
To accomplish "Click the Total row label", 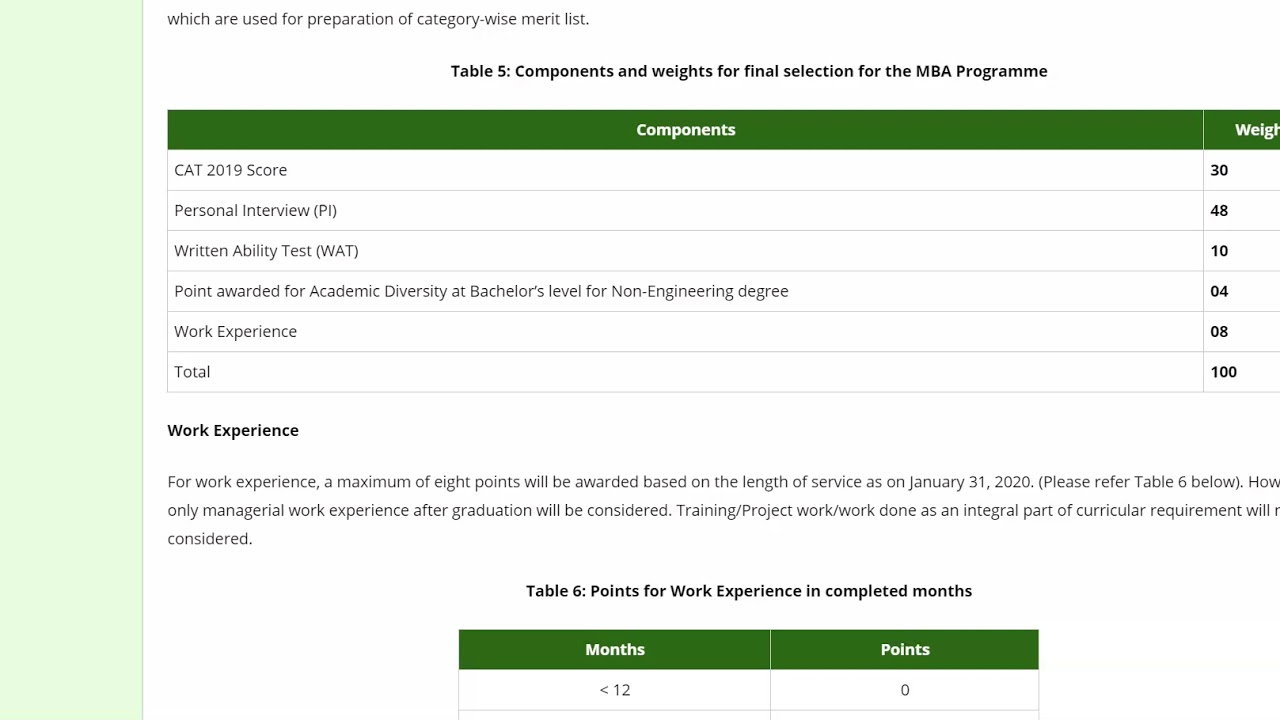I will pos(192,371).
